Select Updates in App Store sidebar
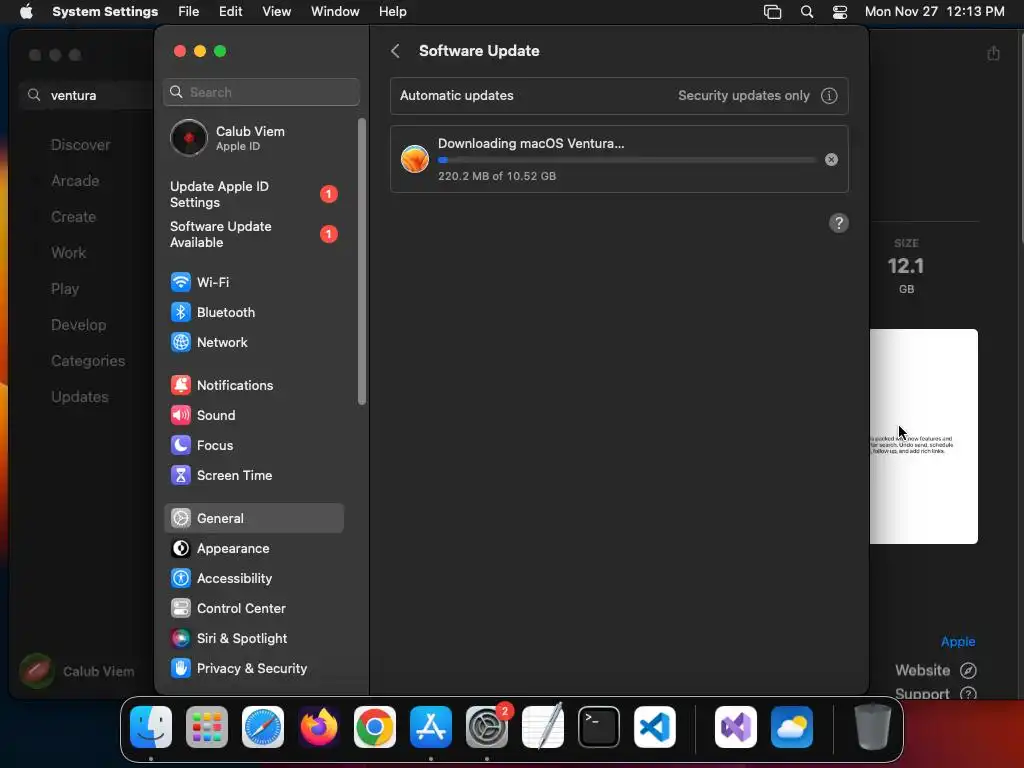Viewport: 1024px width, 768px height. (80, 396)
